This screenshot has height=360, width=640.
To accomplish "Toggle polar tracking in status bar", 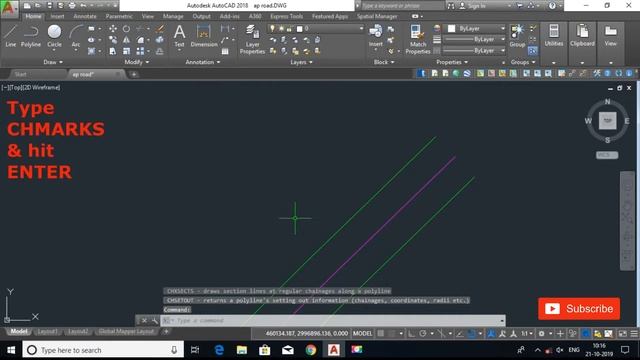I will point(423,333).
